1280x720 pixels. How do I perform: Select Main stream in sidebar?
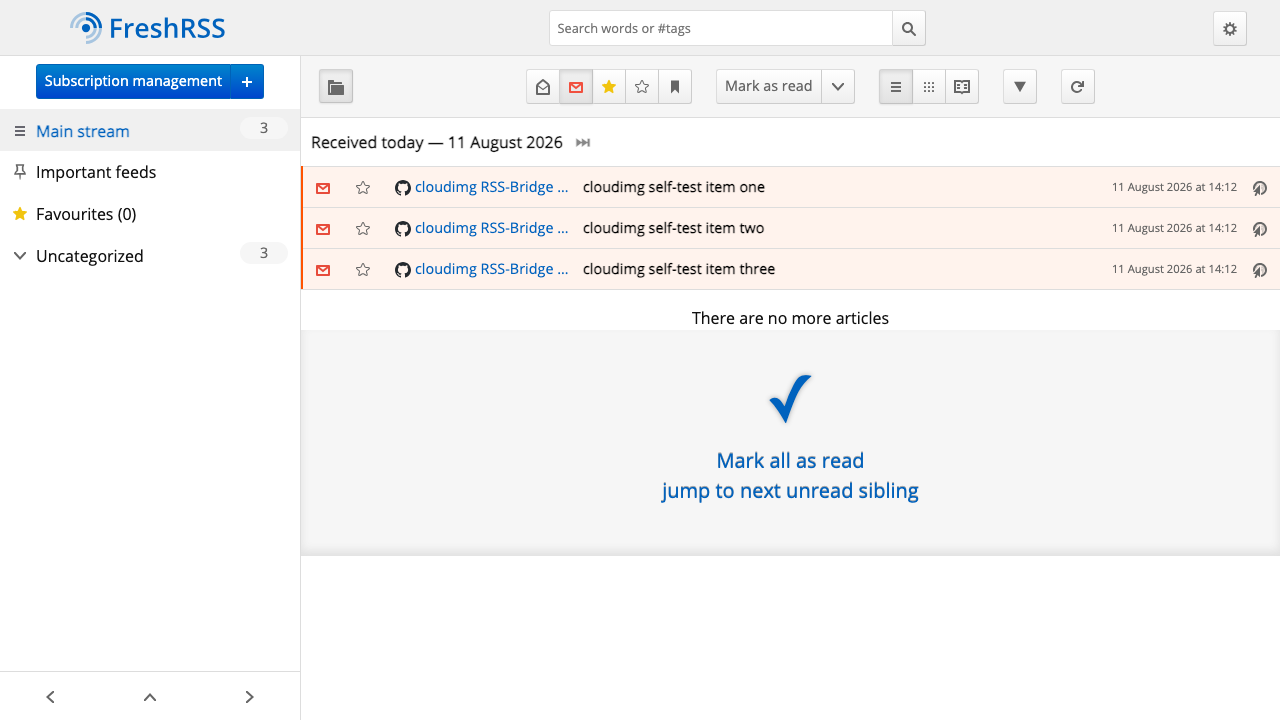click(x=83, y=131)
